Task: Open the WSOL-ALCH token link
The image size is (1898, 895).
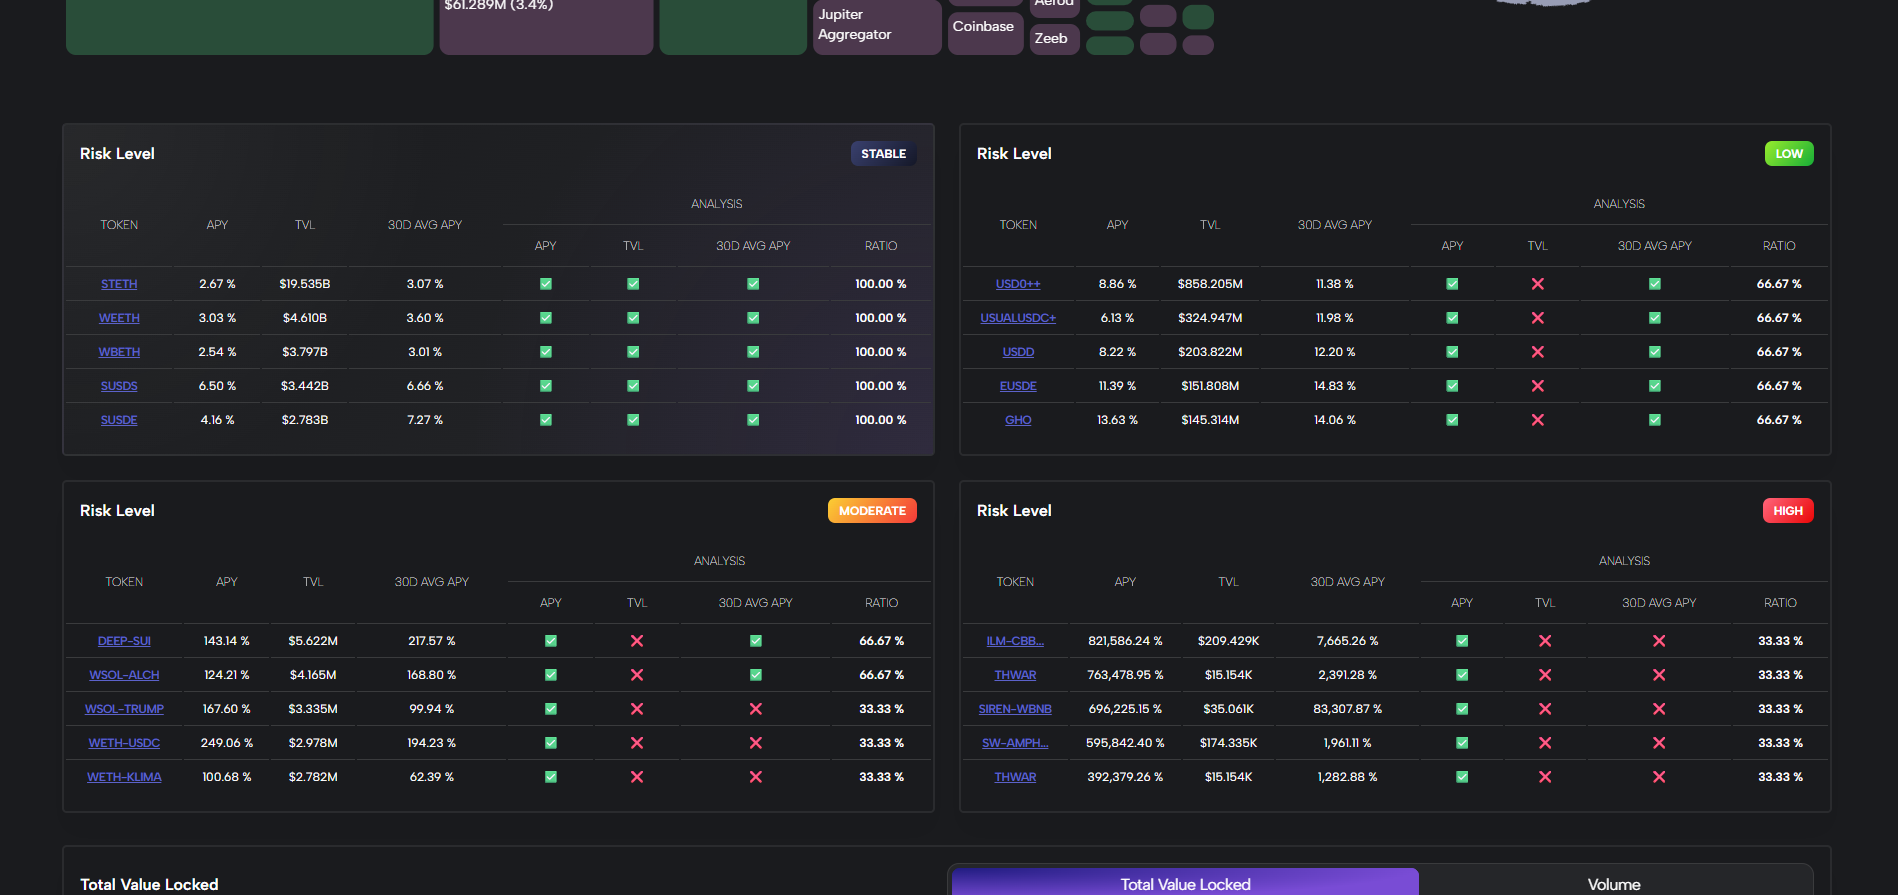Action: click(x=124, y=675)
